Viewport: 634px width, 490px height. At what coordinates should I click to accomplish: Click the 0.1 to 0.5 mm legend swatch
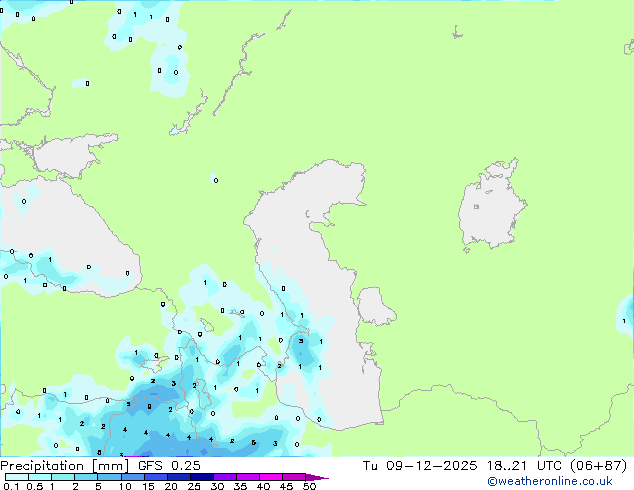tap(17, 477)
